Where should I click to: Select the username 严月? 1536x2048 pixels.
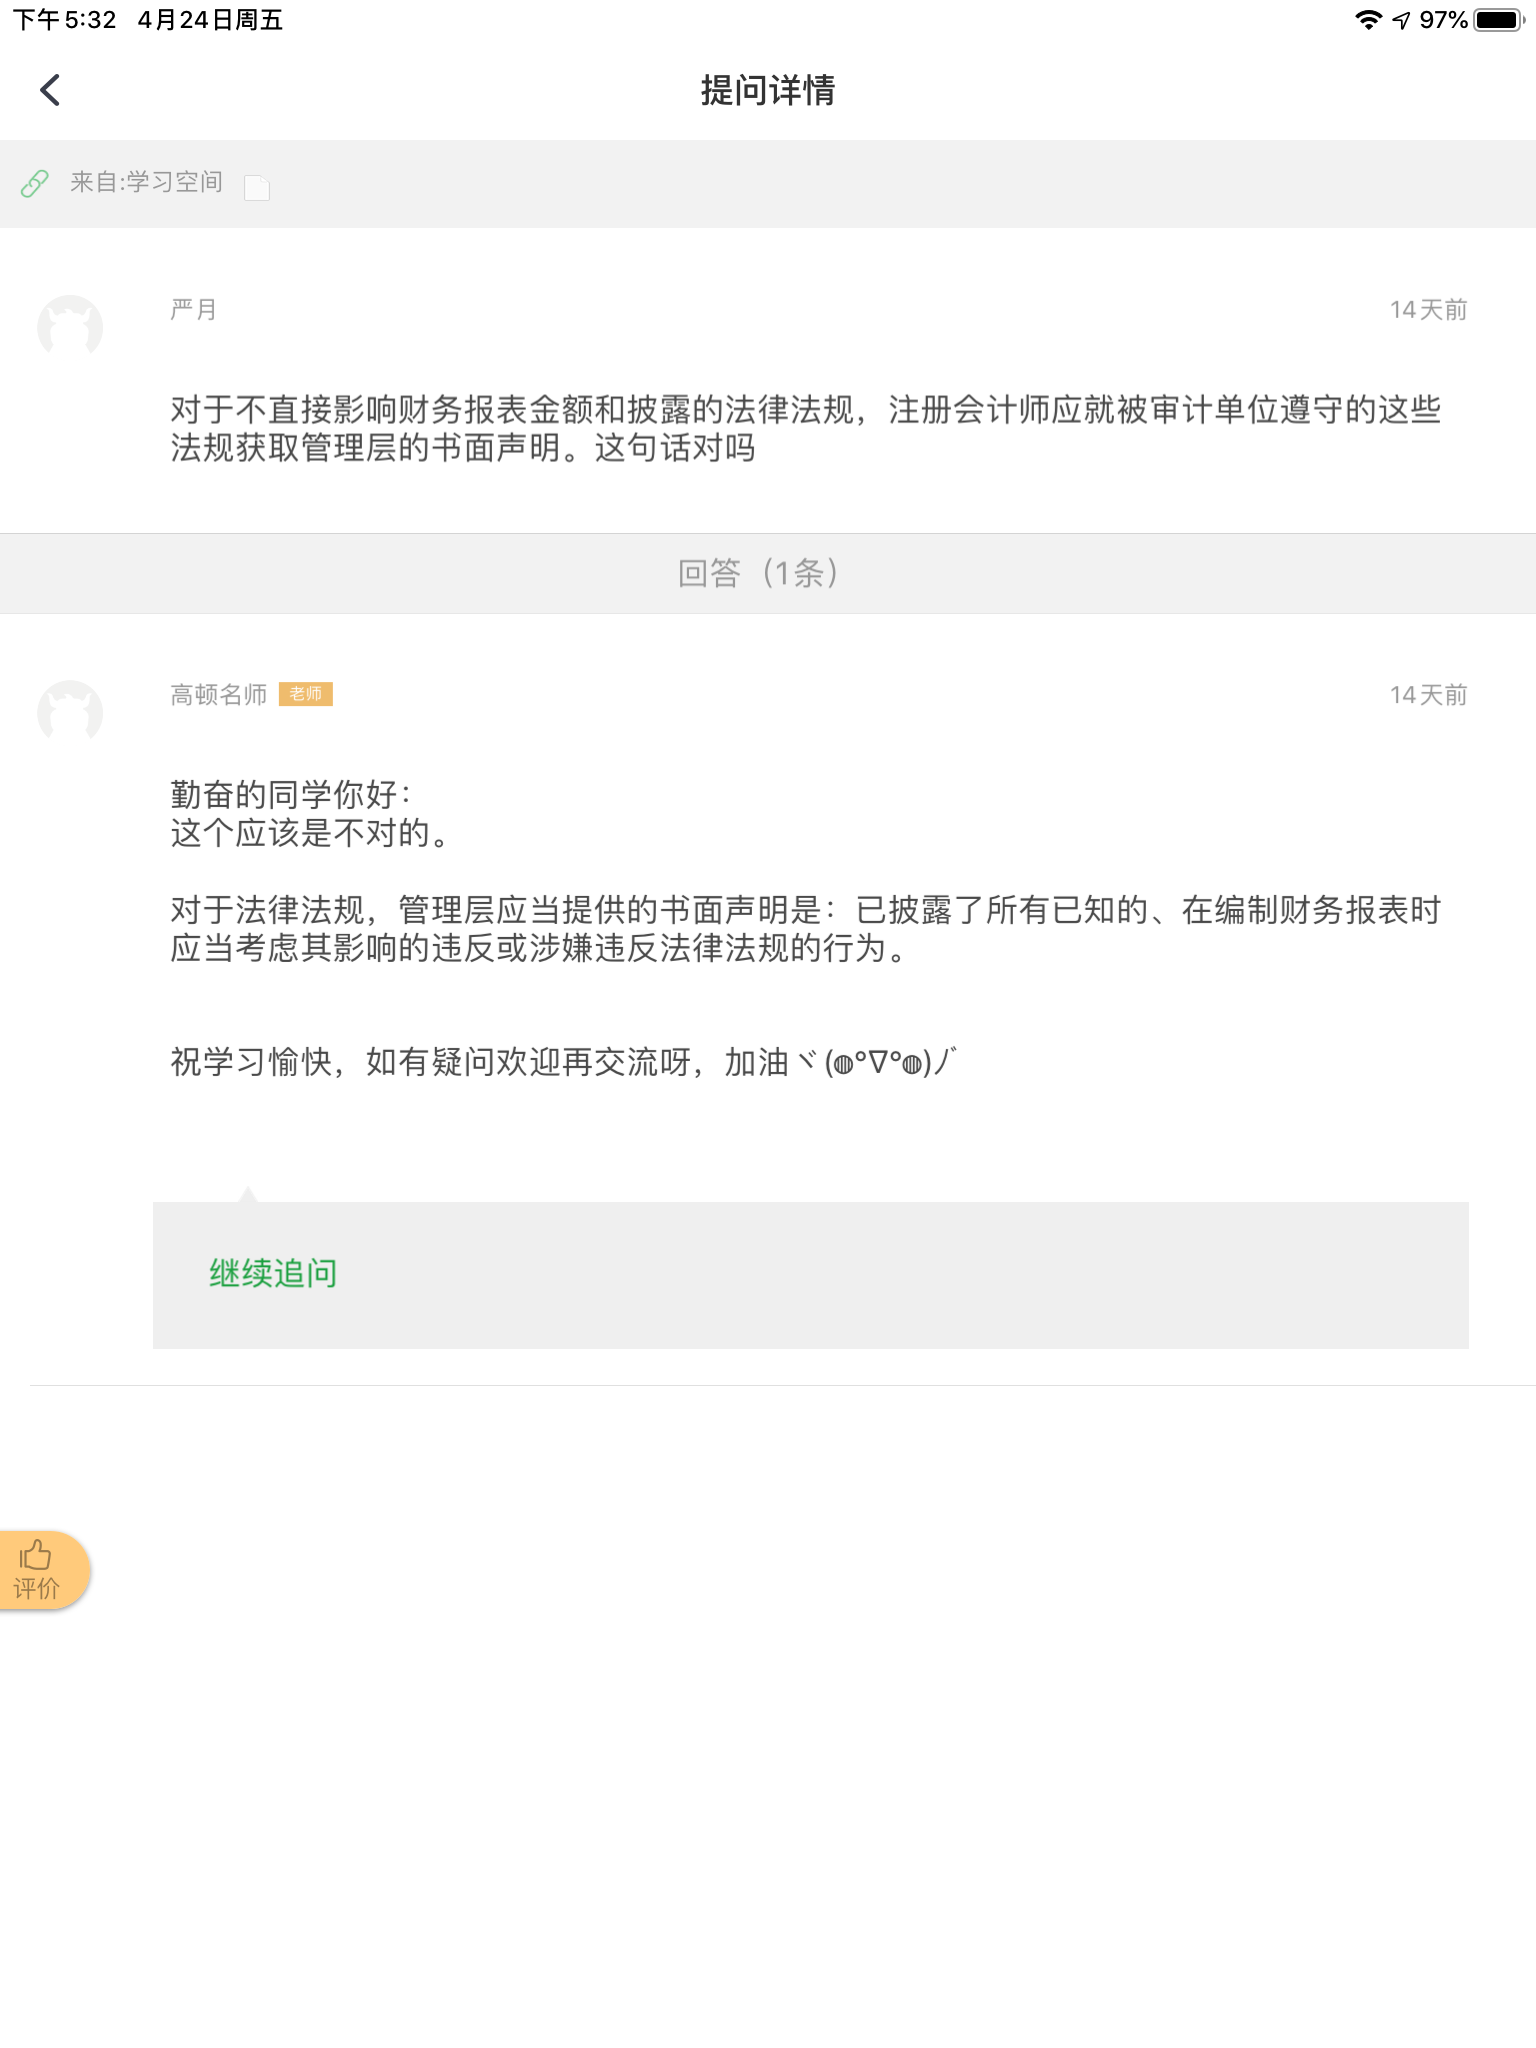(x=193, y=310)
